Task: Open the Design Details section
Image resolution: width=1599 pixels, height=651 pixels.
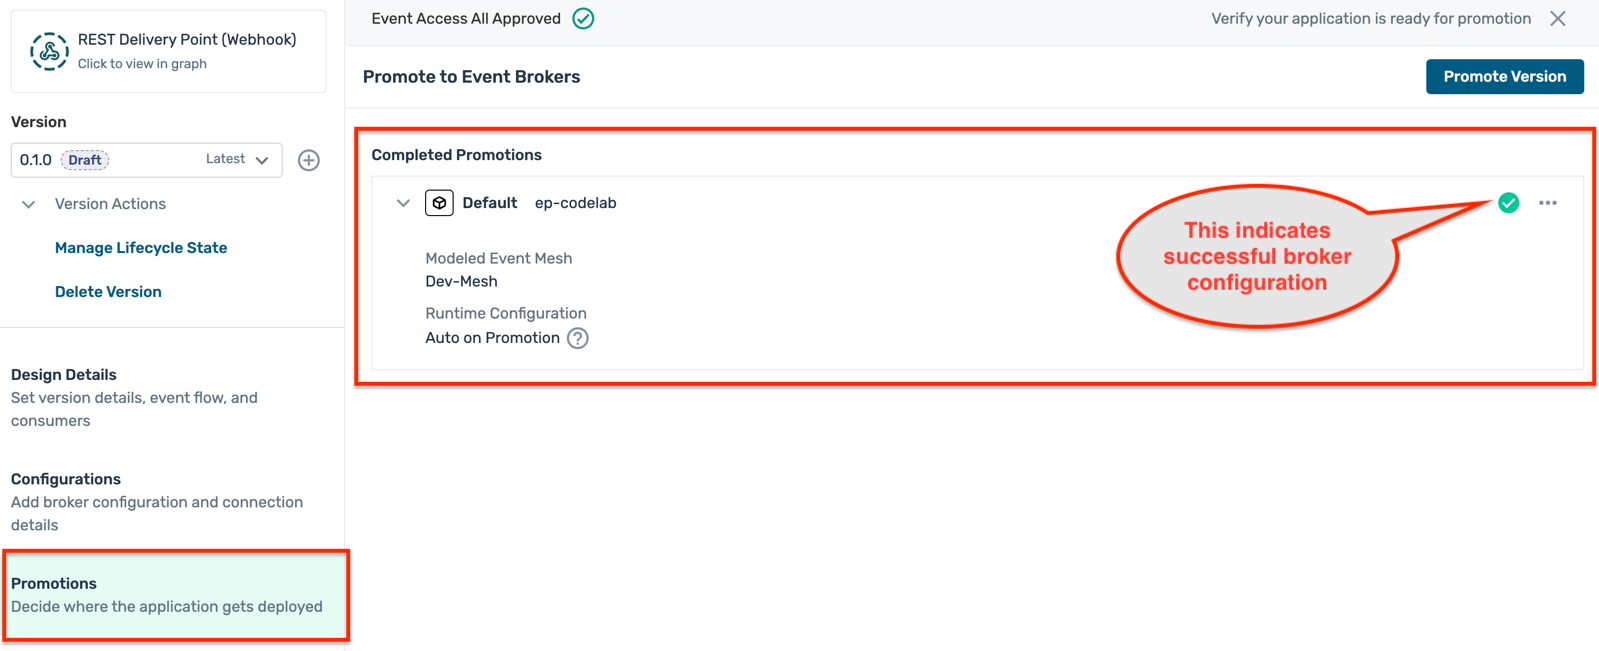Action: pos(64,375)
